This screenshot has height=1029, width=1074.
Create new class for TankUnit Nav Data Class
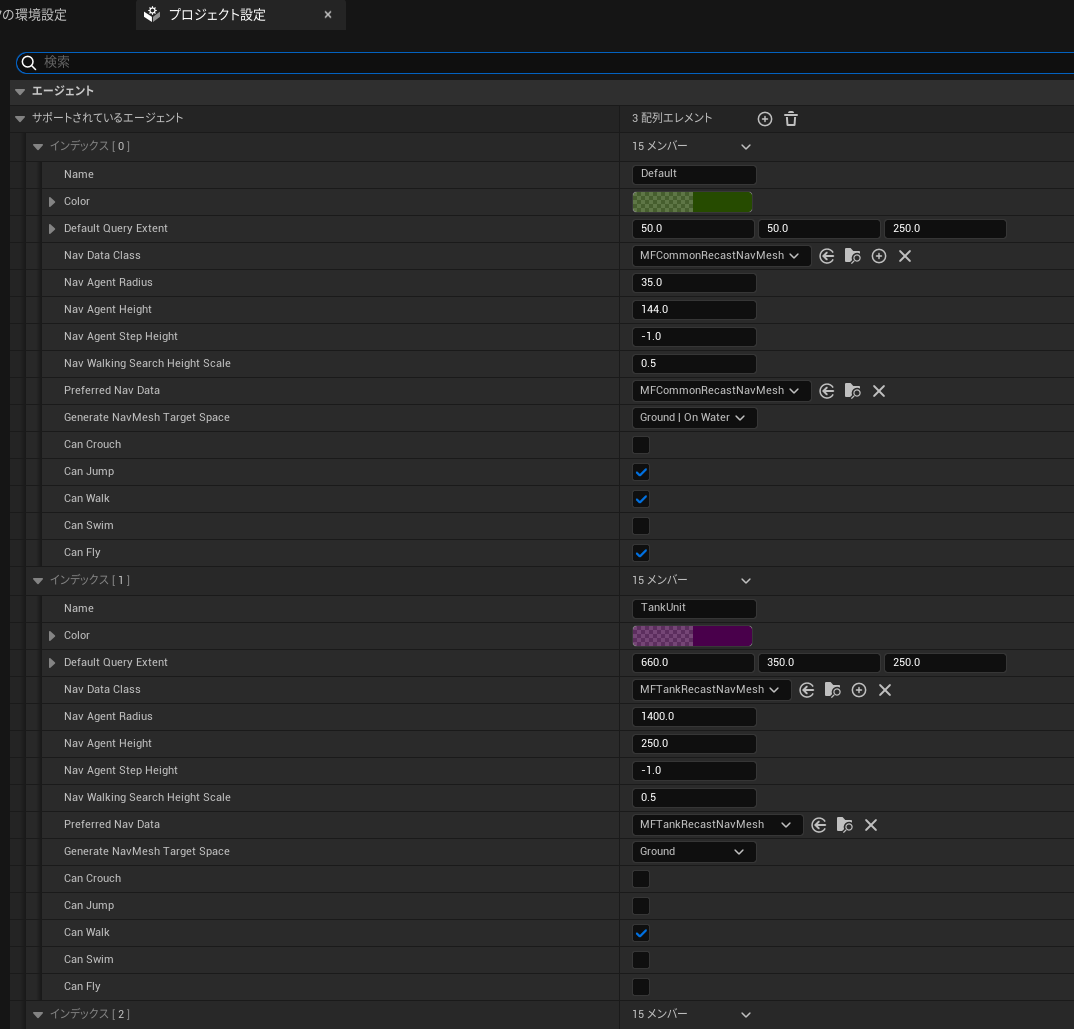point(859,690)
